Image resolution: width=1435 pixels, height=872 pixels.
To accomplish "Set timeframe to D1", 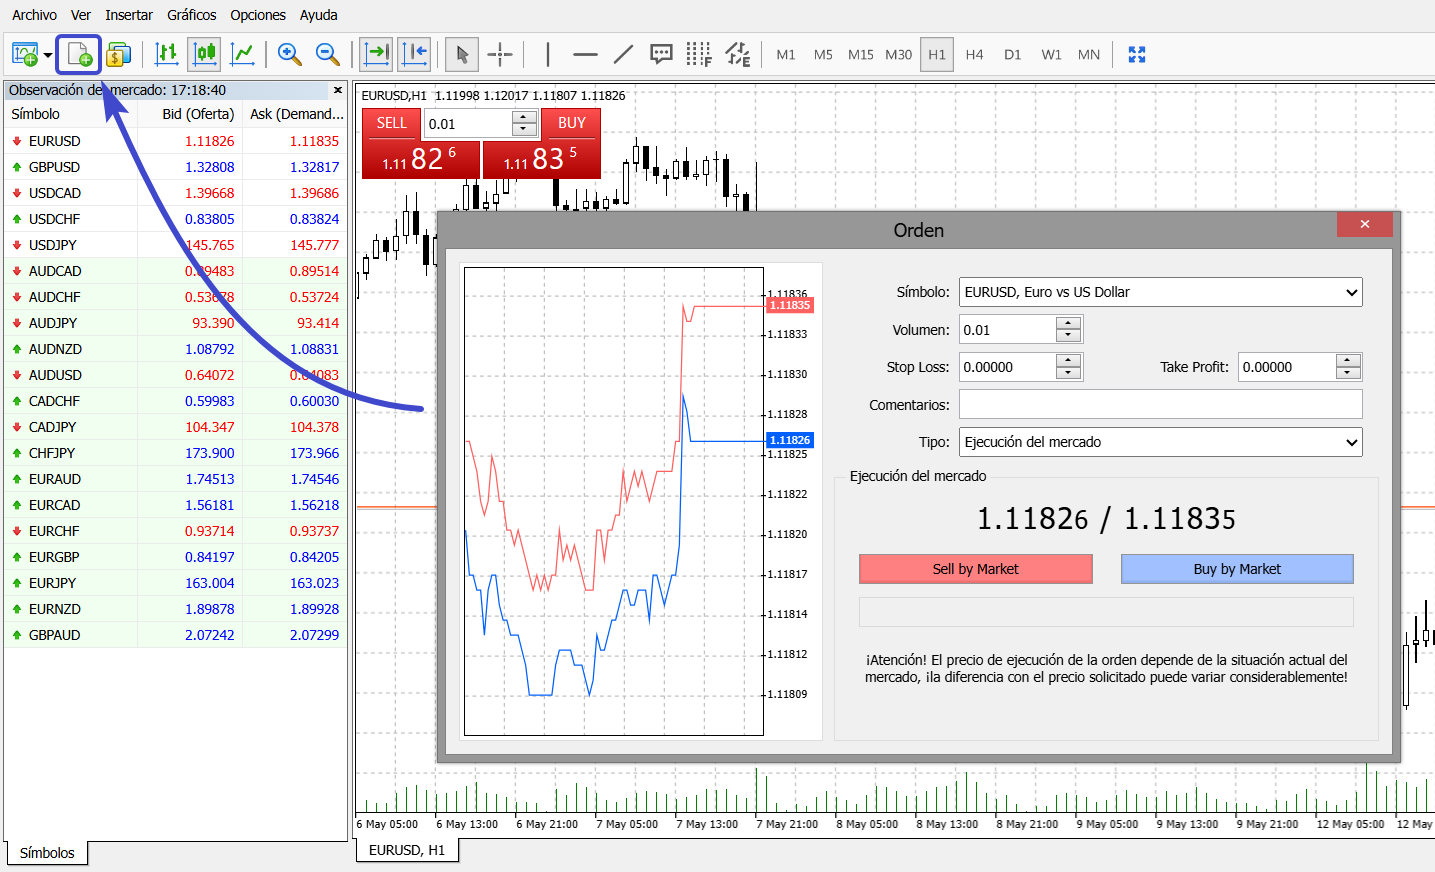I will pos(1013,54).
